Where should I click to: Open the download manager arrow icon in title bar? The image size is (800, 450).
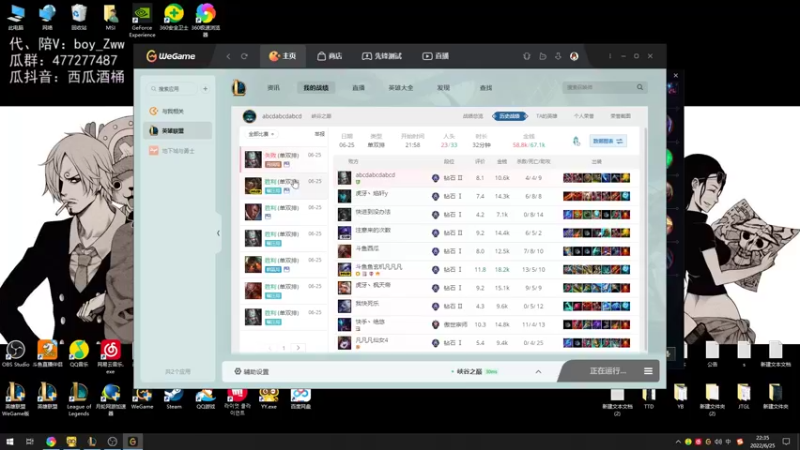(x=558, y=56)
